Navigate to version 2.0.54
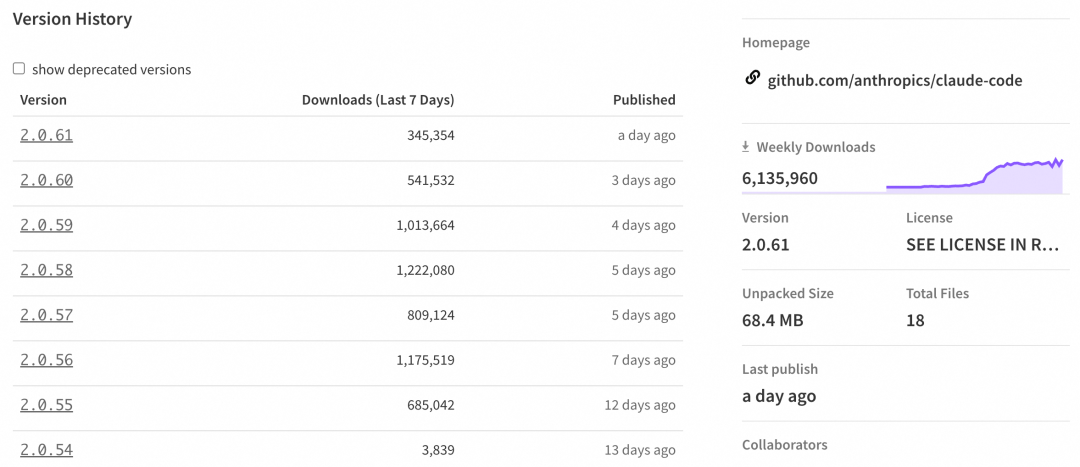 tap(46, 450)
